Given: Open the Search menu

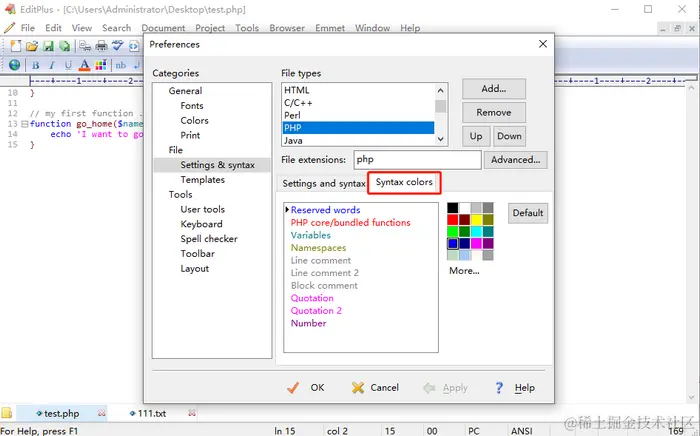Looking at the screenshot, I should point(117,28).
